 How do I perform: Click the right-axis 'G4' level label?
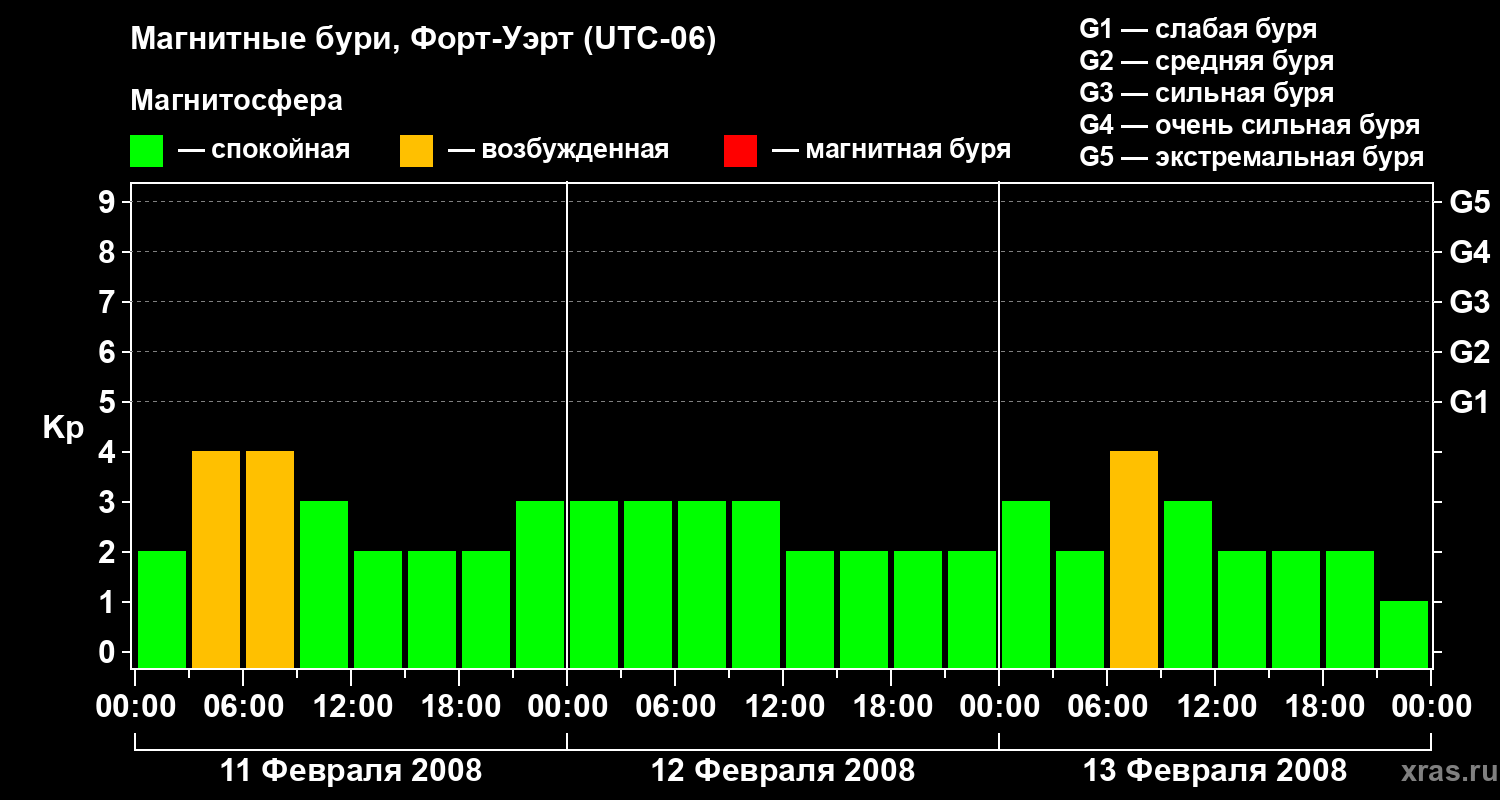pyautogui.click(x=1469, y=252)
